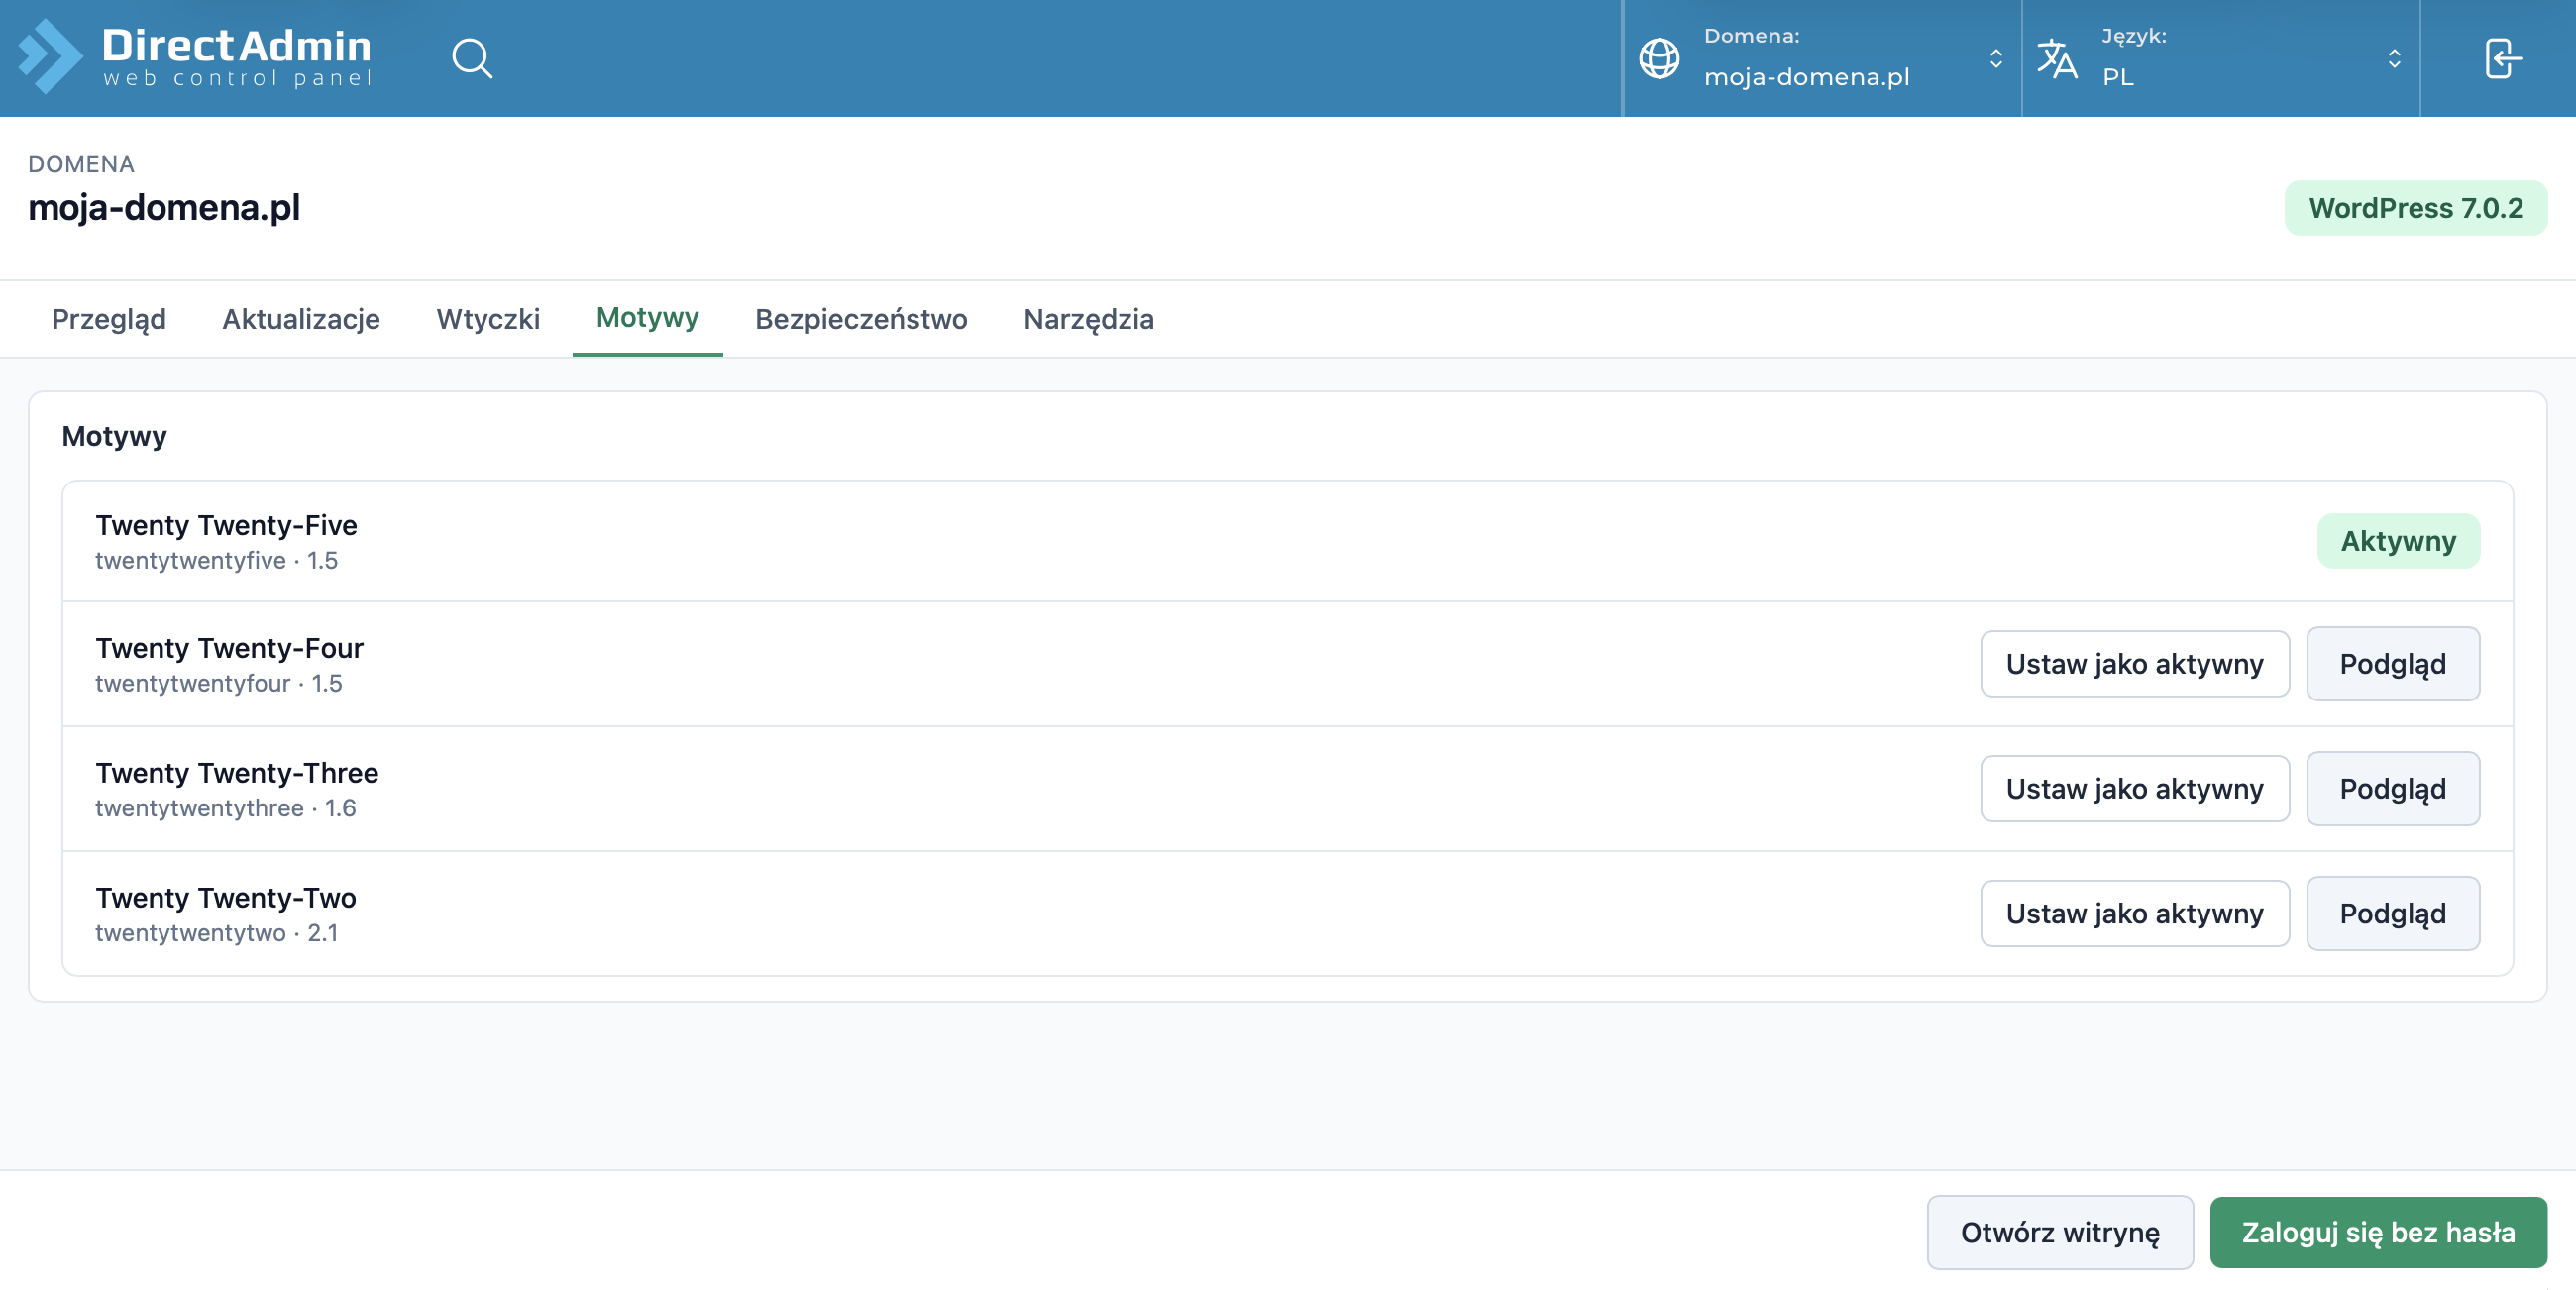
Task: Open the Wtyczki tab
Action: tap(488, 319)
